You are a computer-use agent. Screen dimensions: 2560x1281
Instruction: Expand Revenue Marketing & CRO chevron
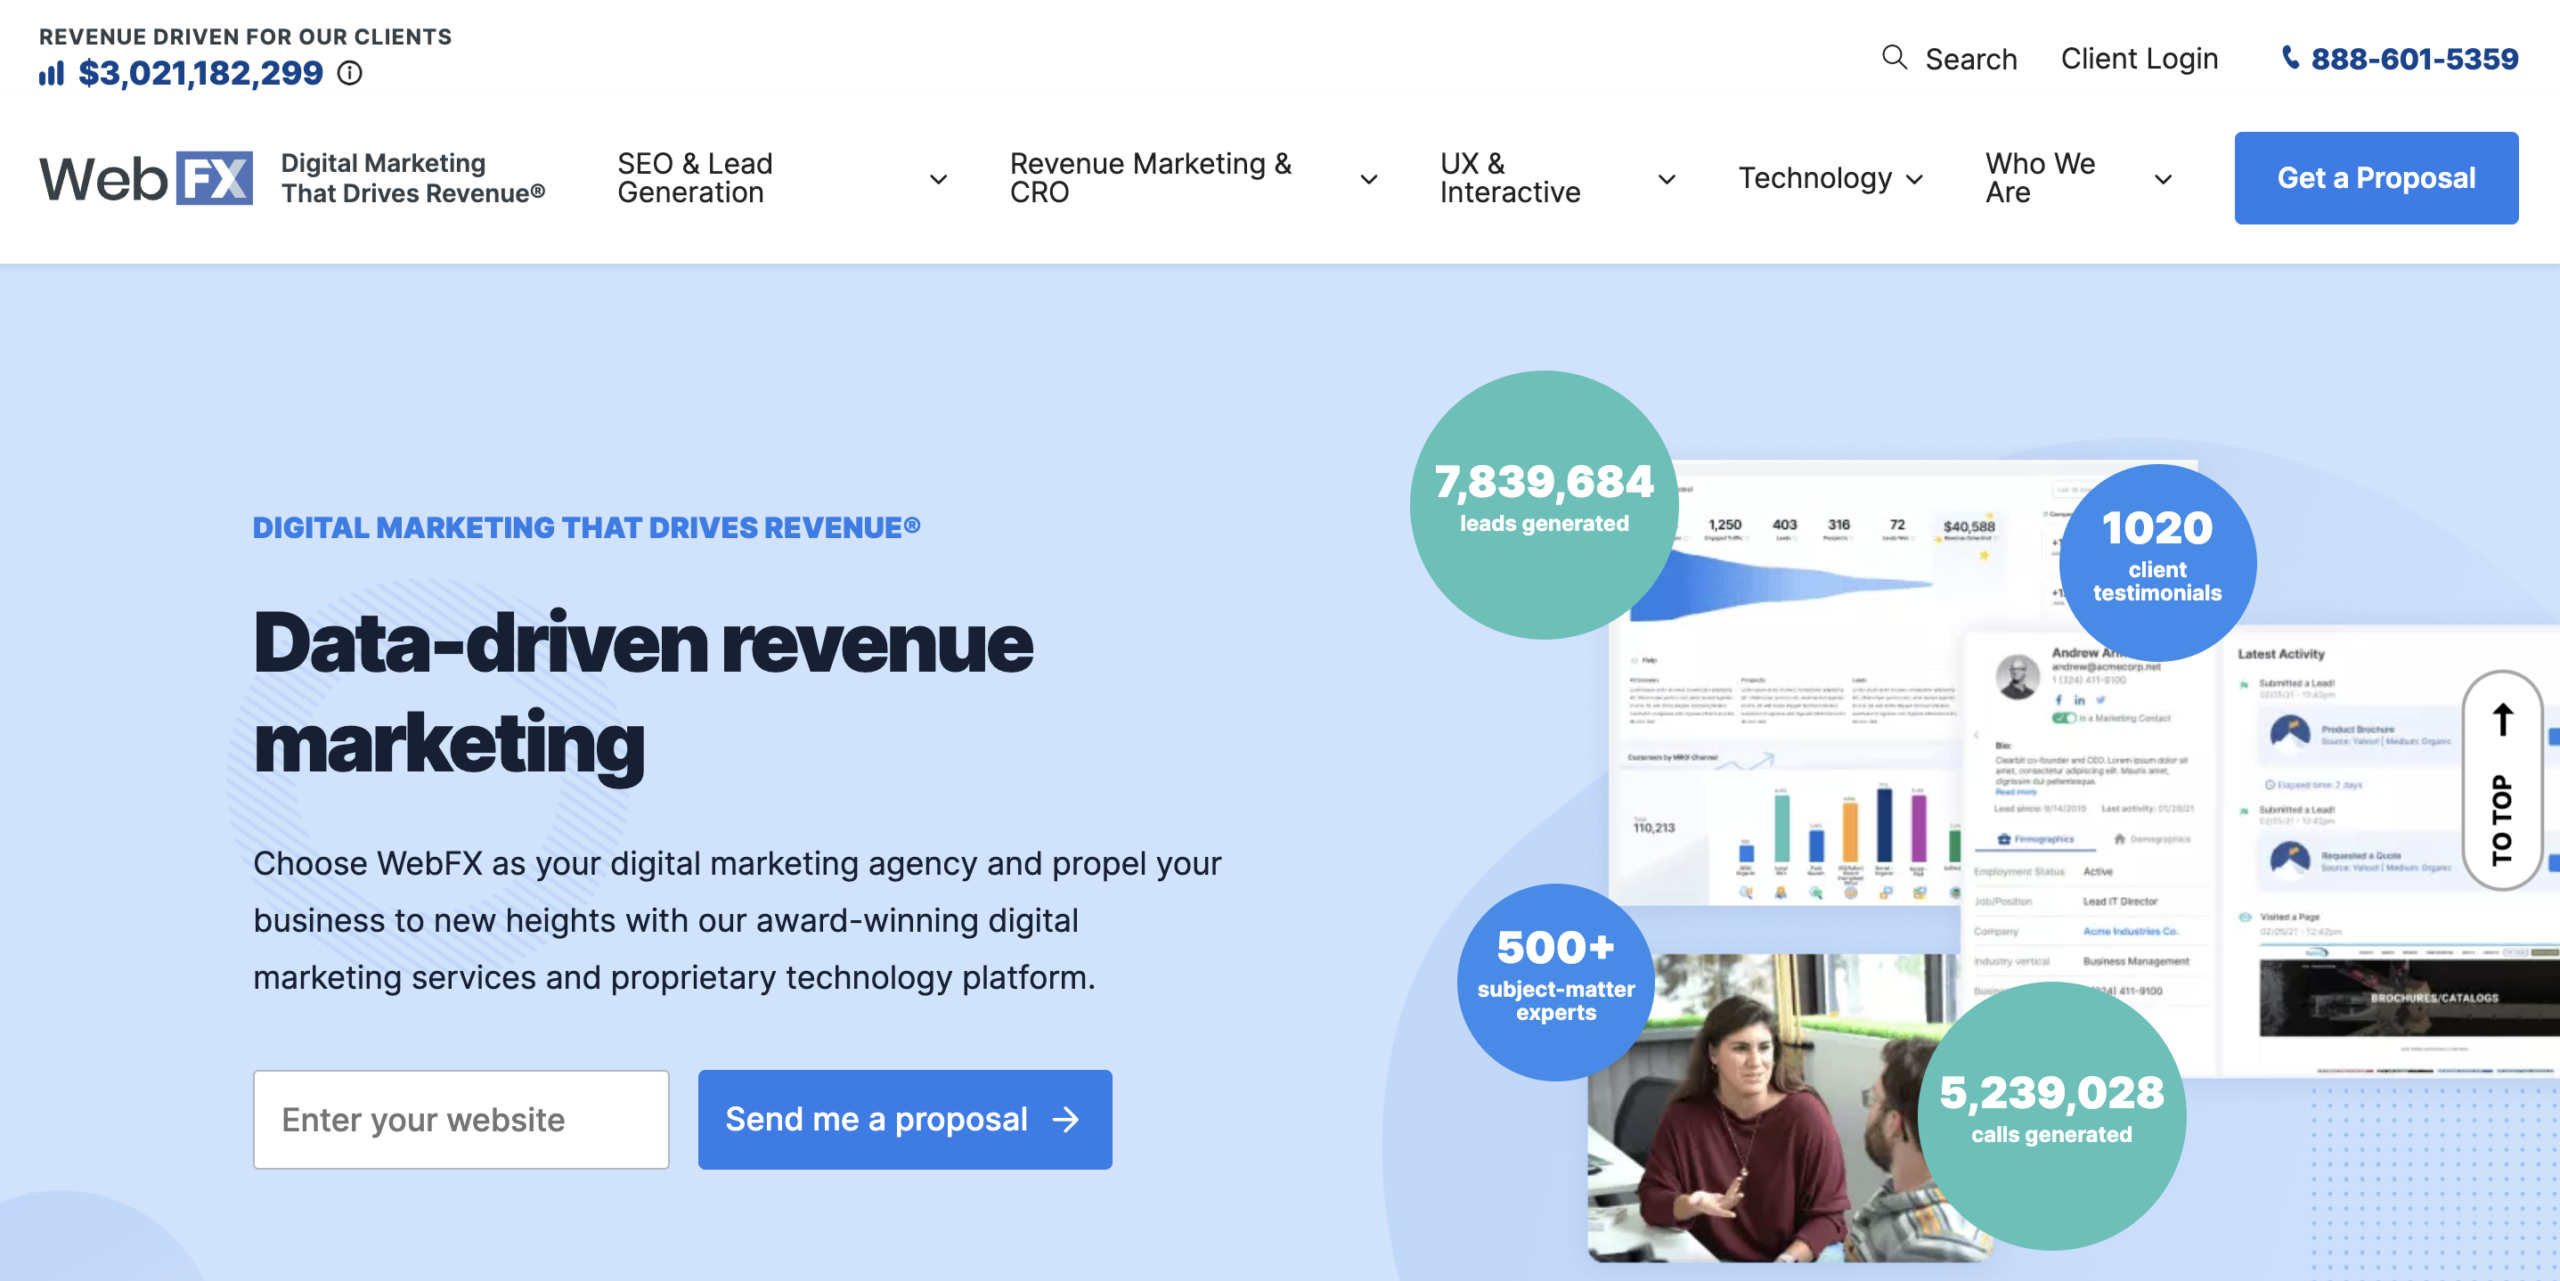click(x=1369, y=179)
